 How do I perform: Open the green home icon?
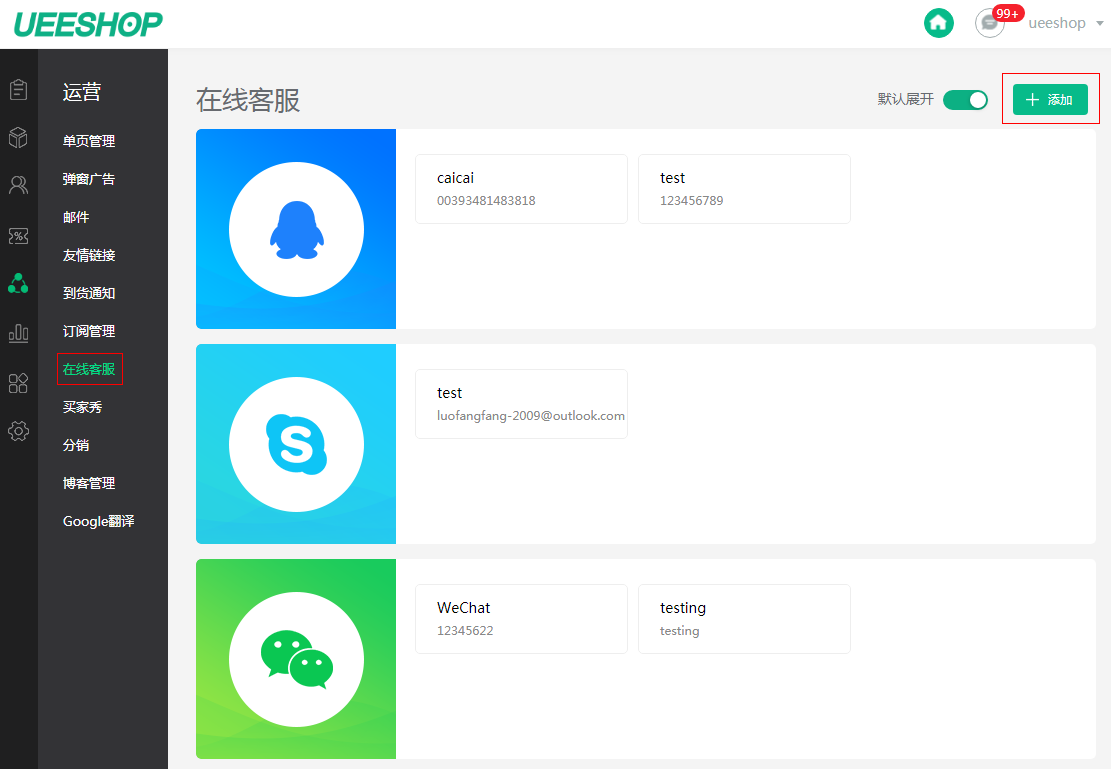click(938, 23)
